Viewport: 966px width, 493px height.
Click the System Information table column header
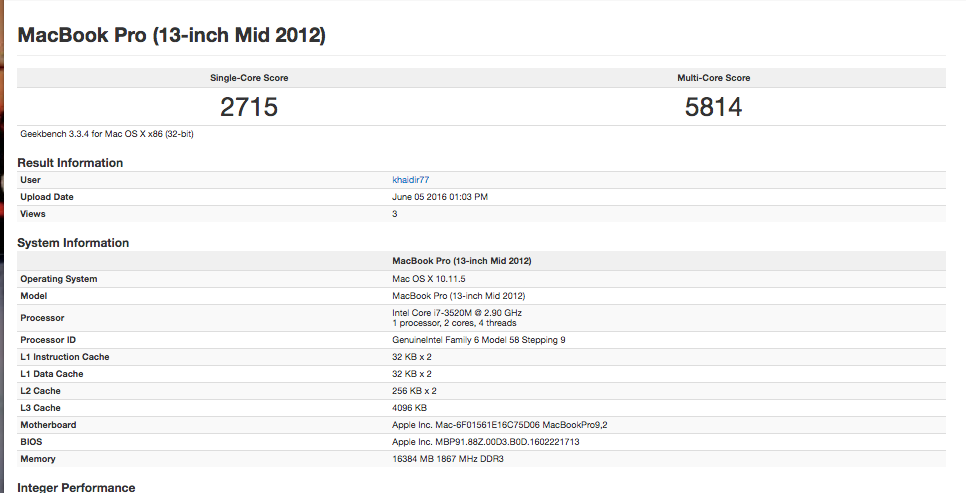click(461, 261)
